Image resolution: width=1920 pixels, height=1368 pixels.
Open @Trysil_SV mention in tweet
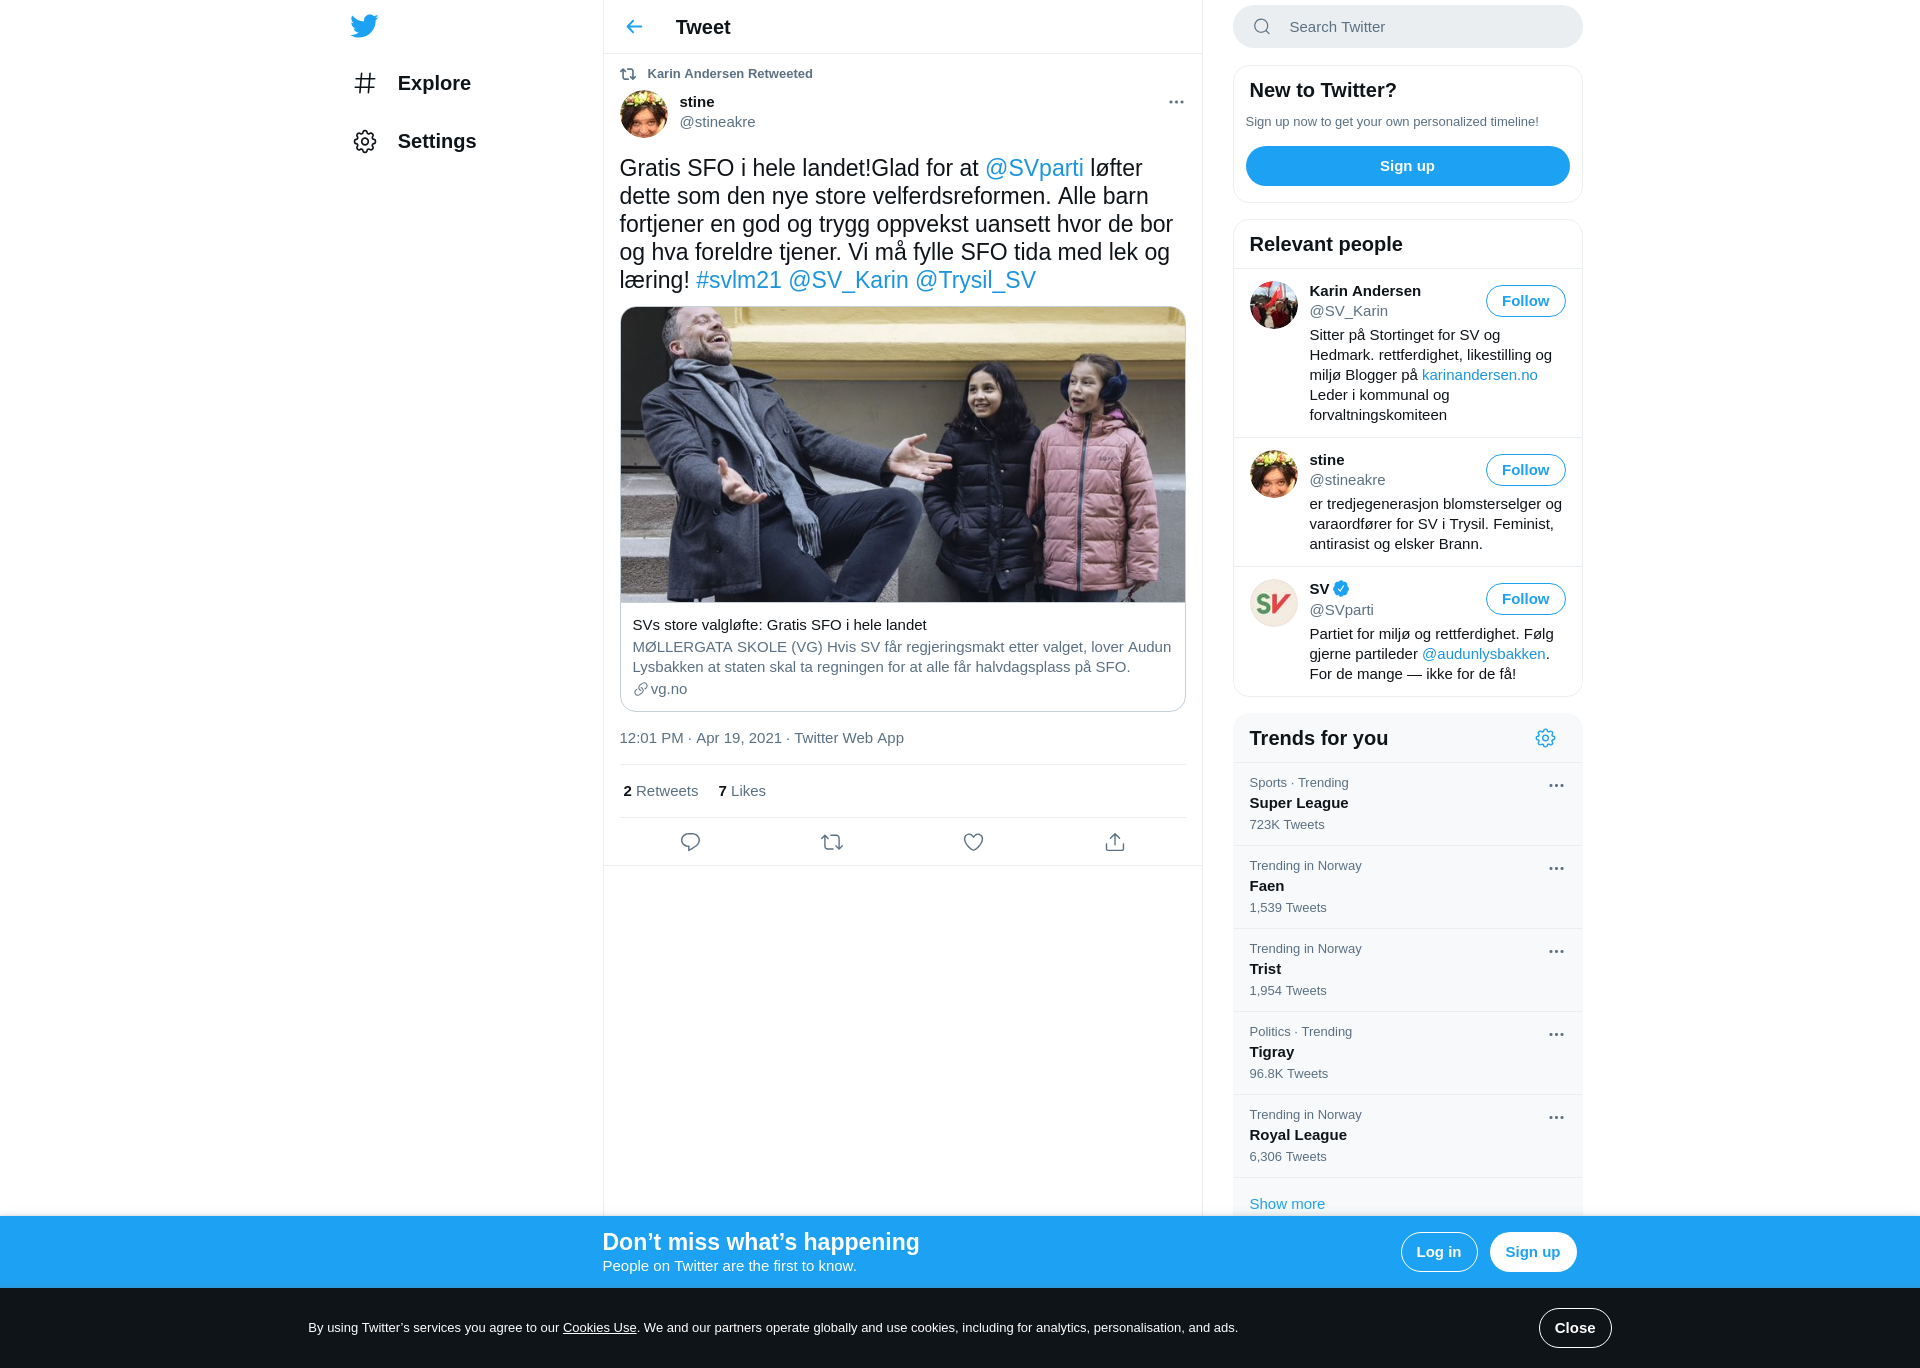976,280
